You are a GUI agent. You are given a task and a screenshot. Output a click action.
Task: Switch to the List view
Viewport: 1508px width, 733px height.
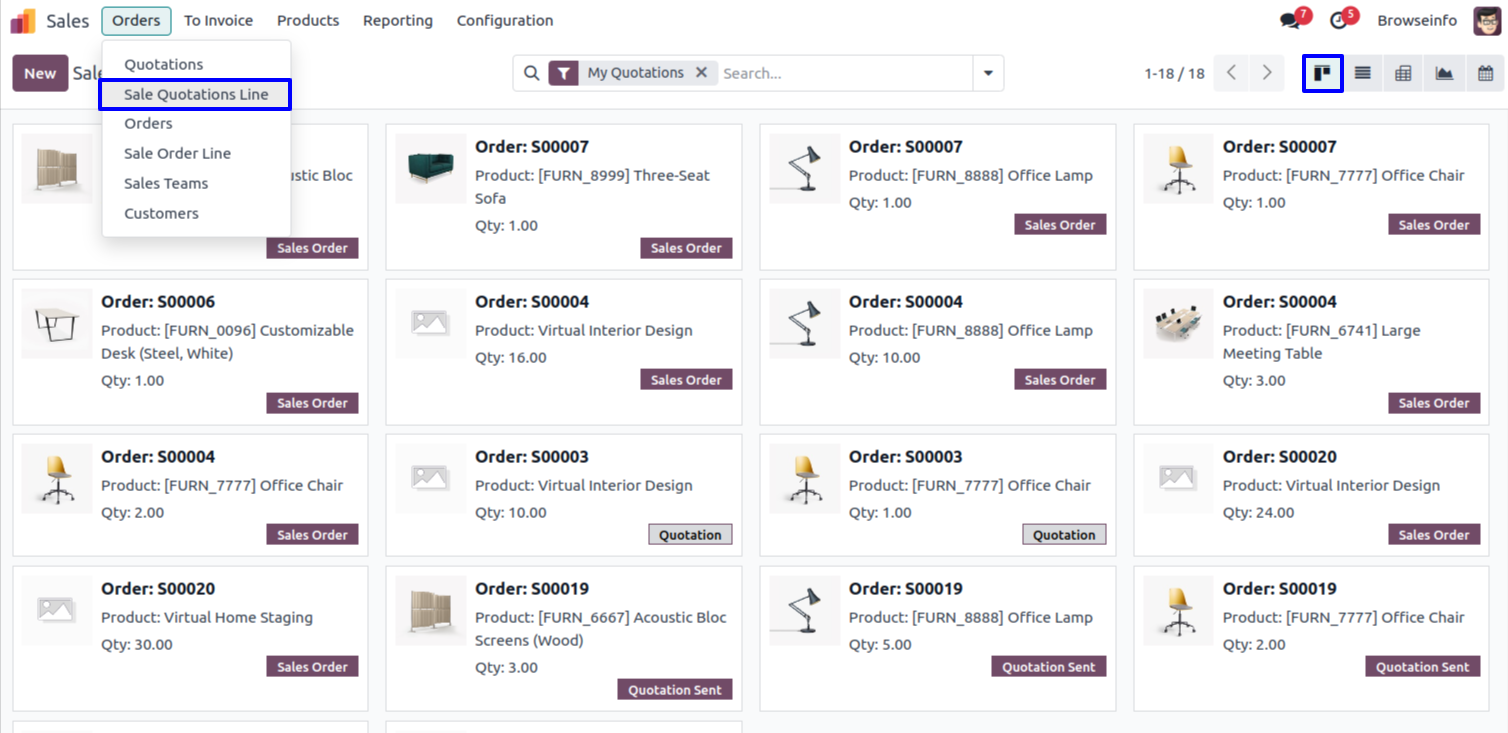point(1363,73)
